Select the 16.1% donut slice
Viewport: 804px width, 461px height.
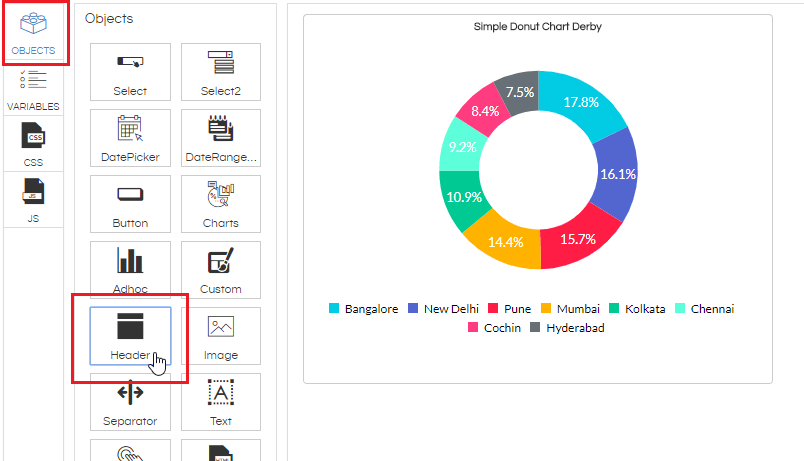pyautogui.click(x=617, y=174)
